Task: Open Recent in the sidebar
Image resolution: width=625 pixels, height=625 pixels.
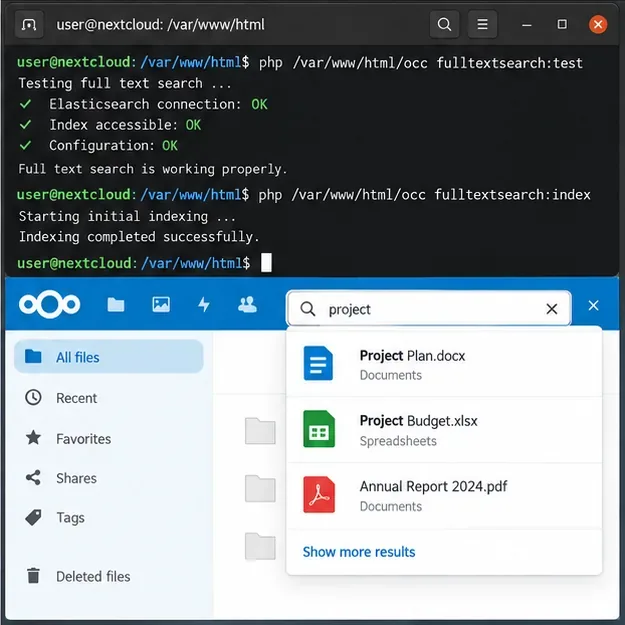Action: pos(109,398)
